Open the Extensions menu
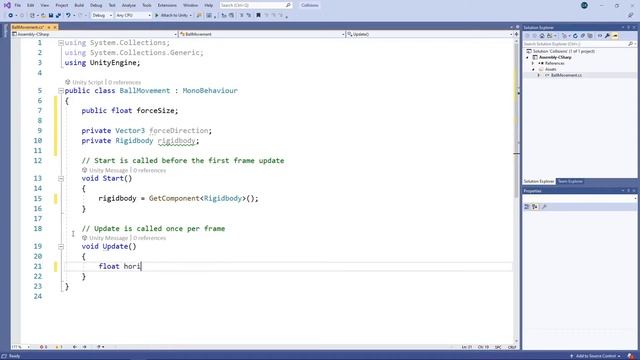The image size is (640, 360). [167, 5]
